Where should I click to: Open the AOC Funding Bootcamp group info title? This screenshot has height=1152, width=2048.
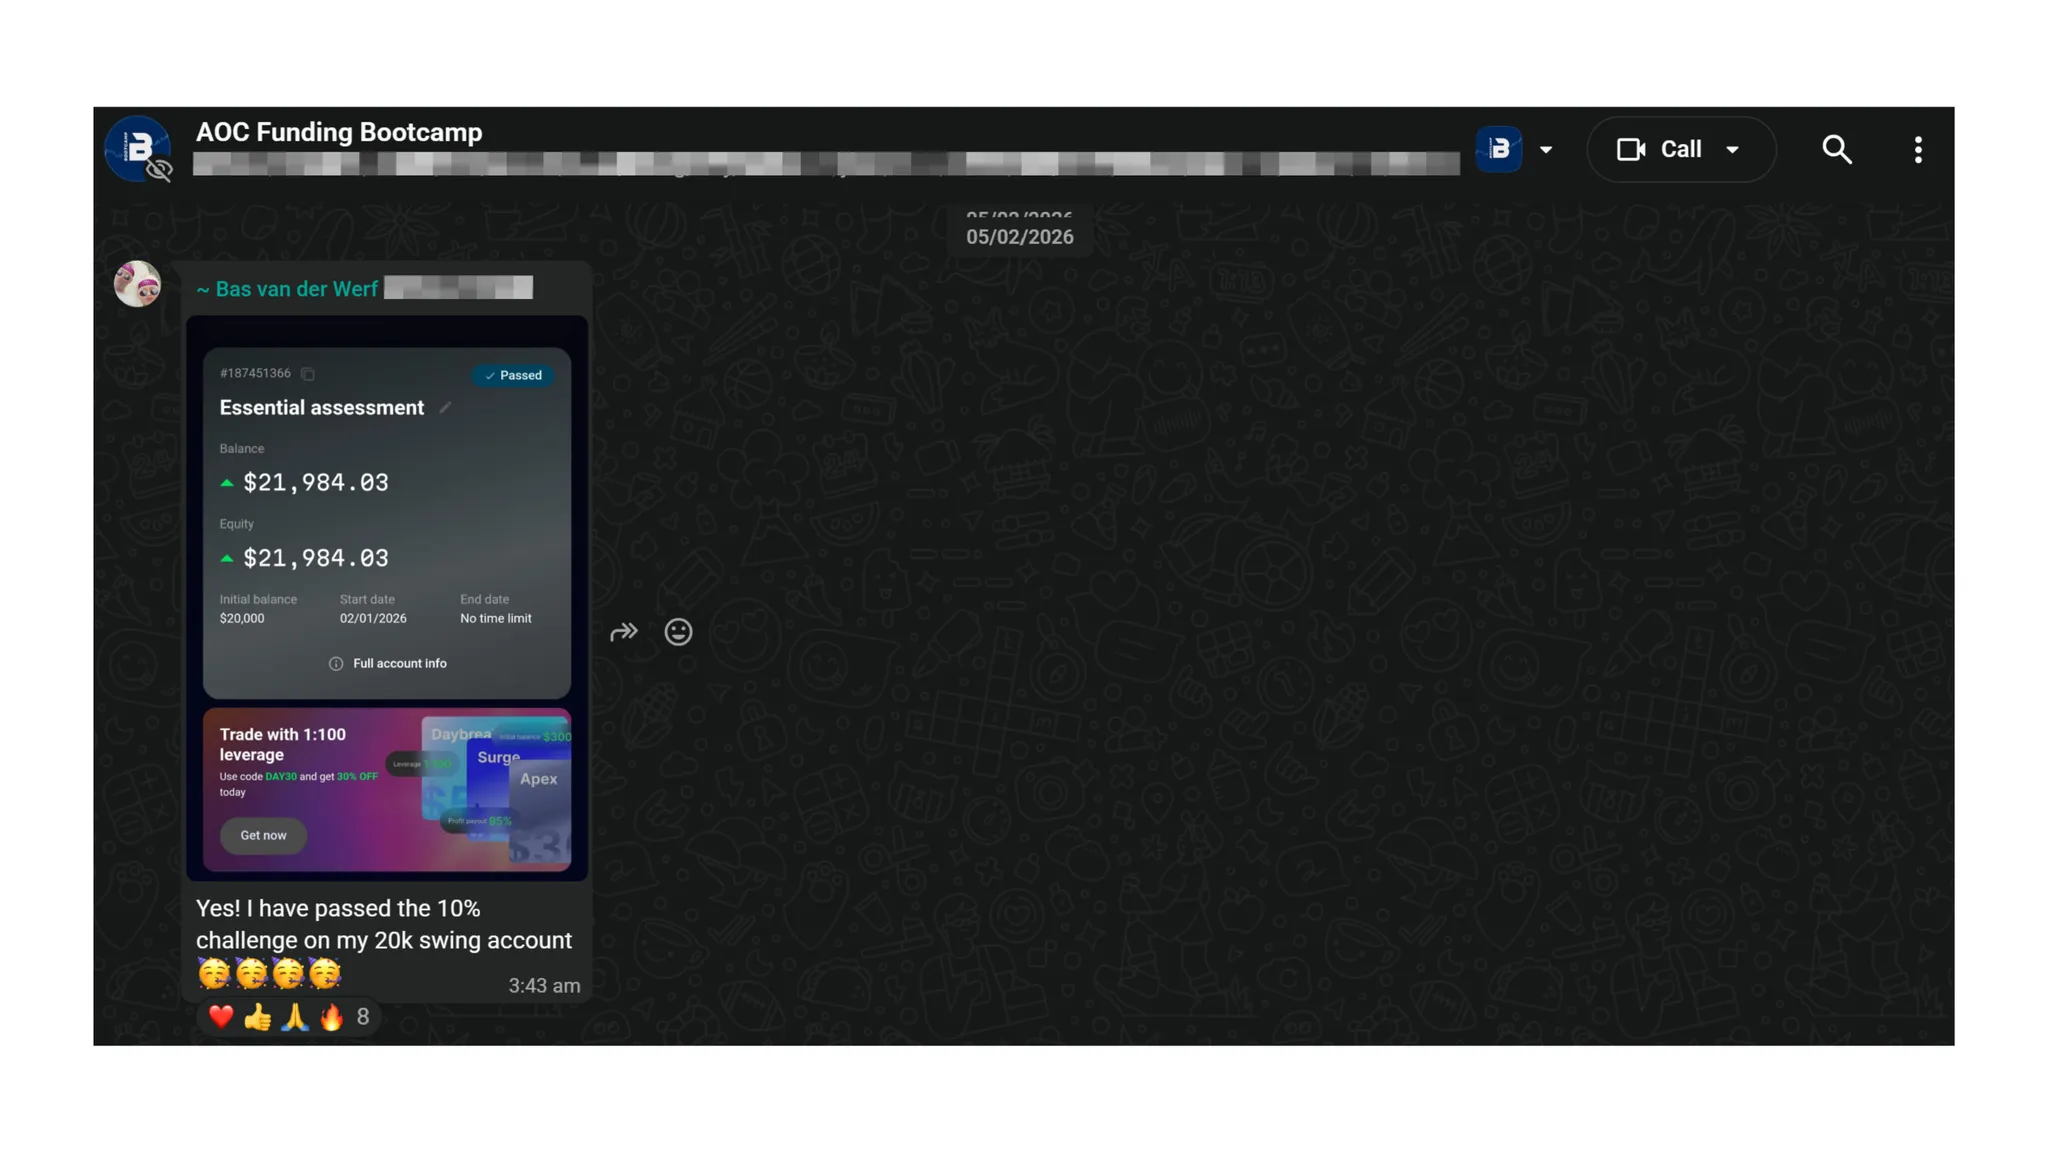pyautogui.click(x=339, y=132)
